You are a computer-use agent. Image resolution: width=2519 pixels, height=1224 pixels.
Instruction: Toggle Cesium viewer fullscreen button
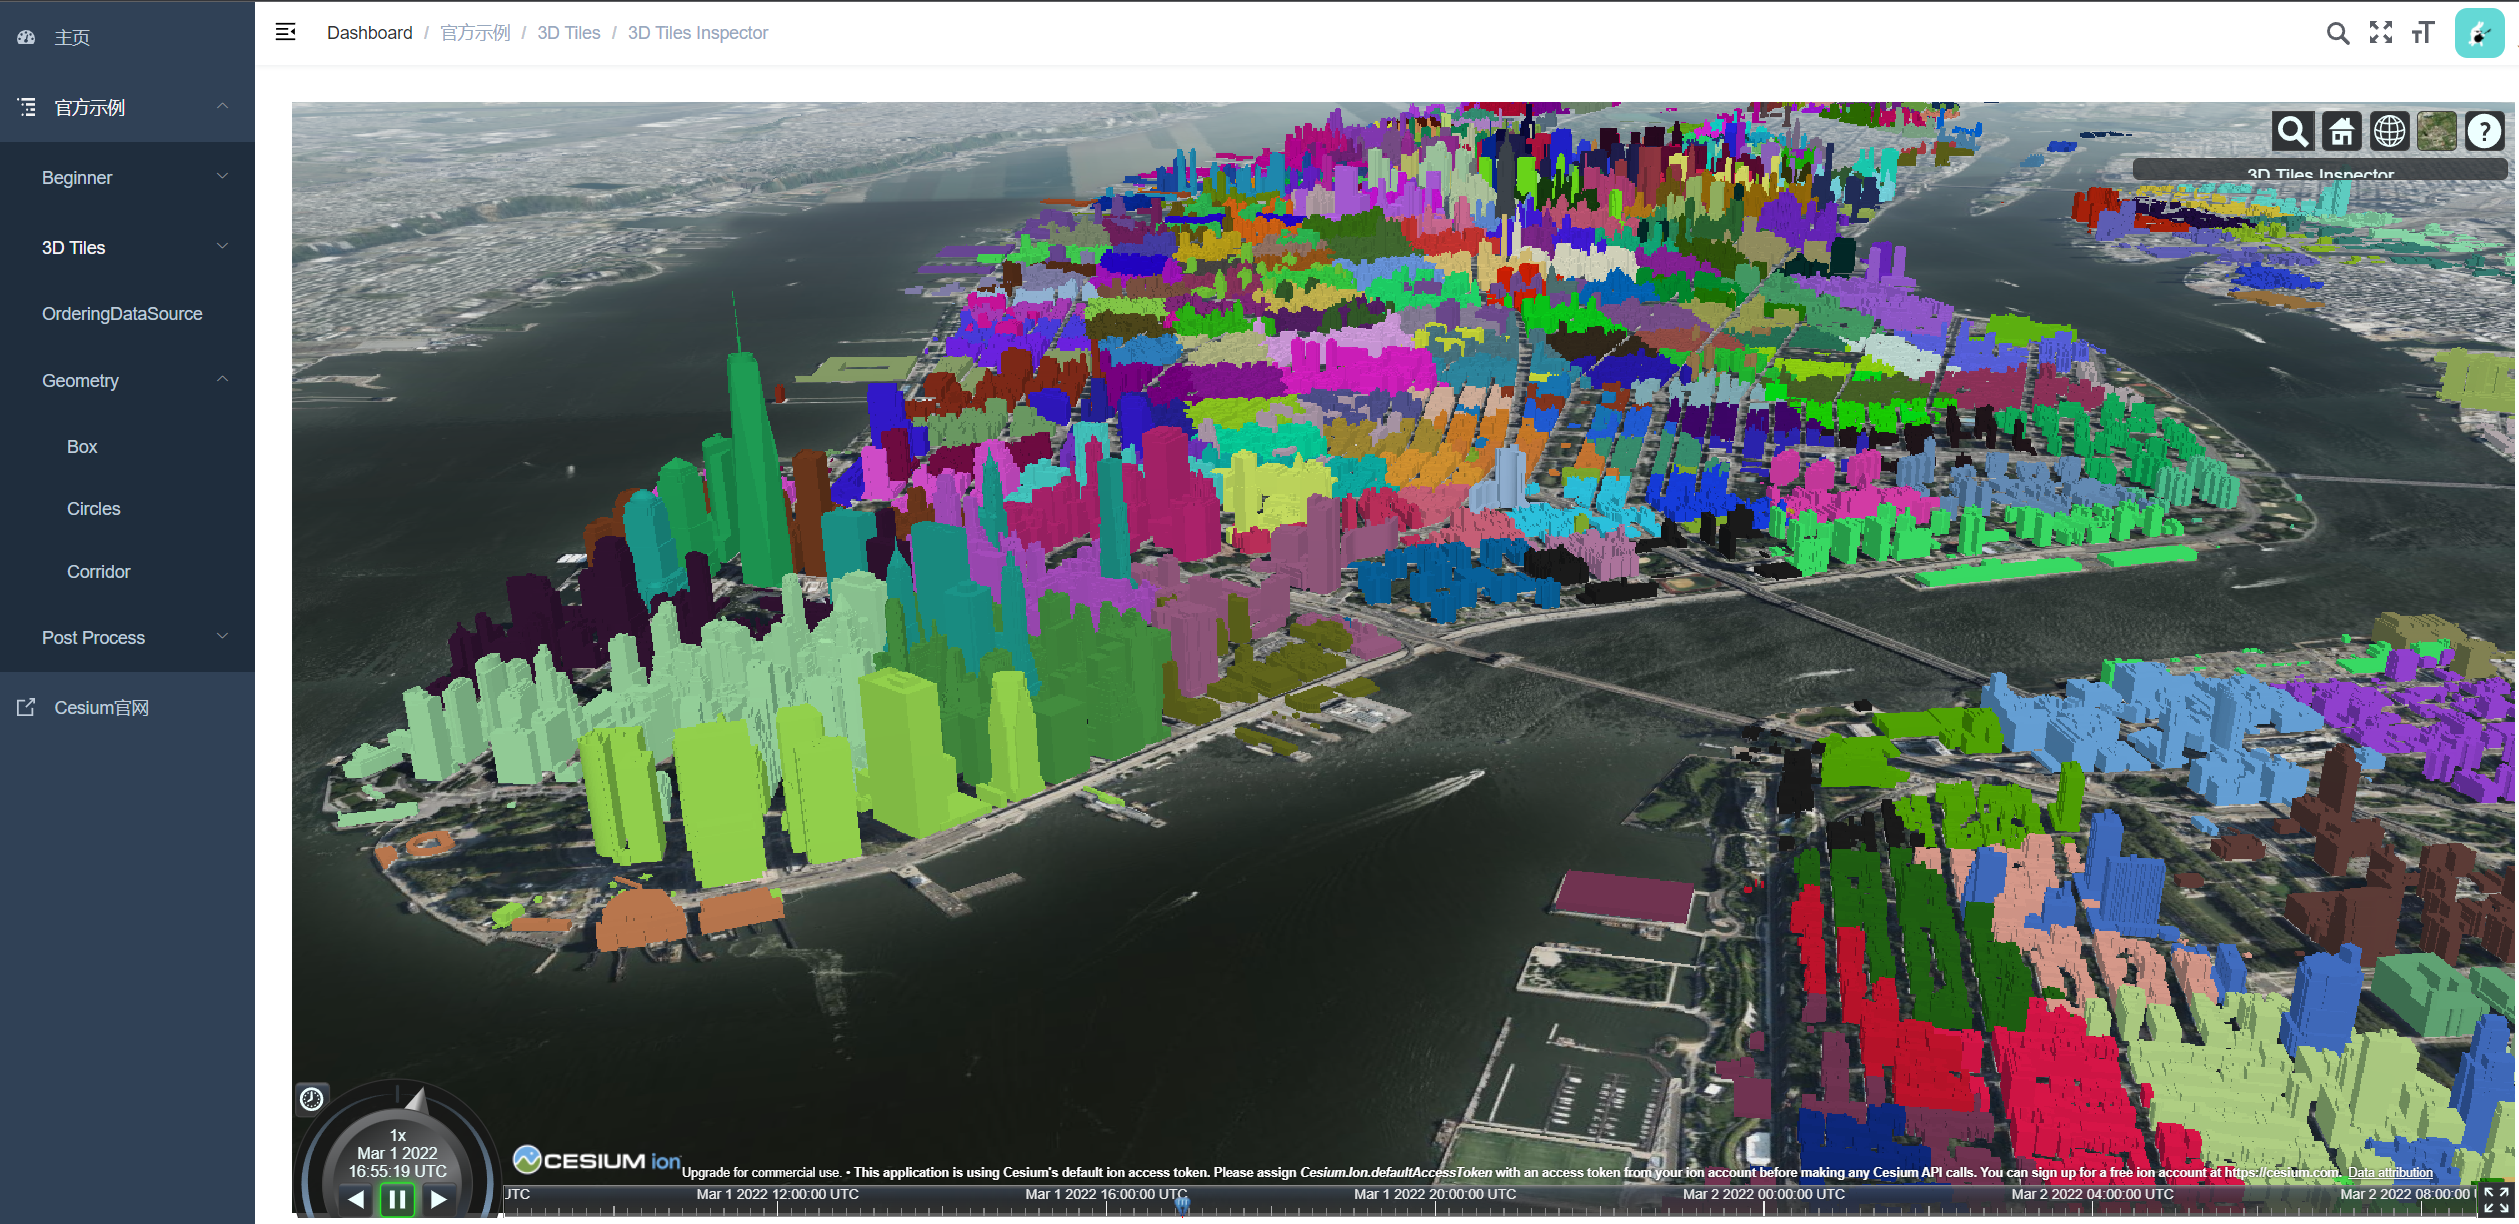2495,1198
